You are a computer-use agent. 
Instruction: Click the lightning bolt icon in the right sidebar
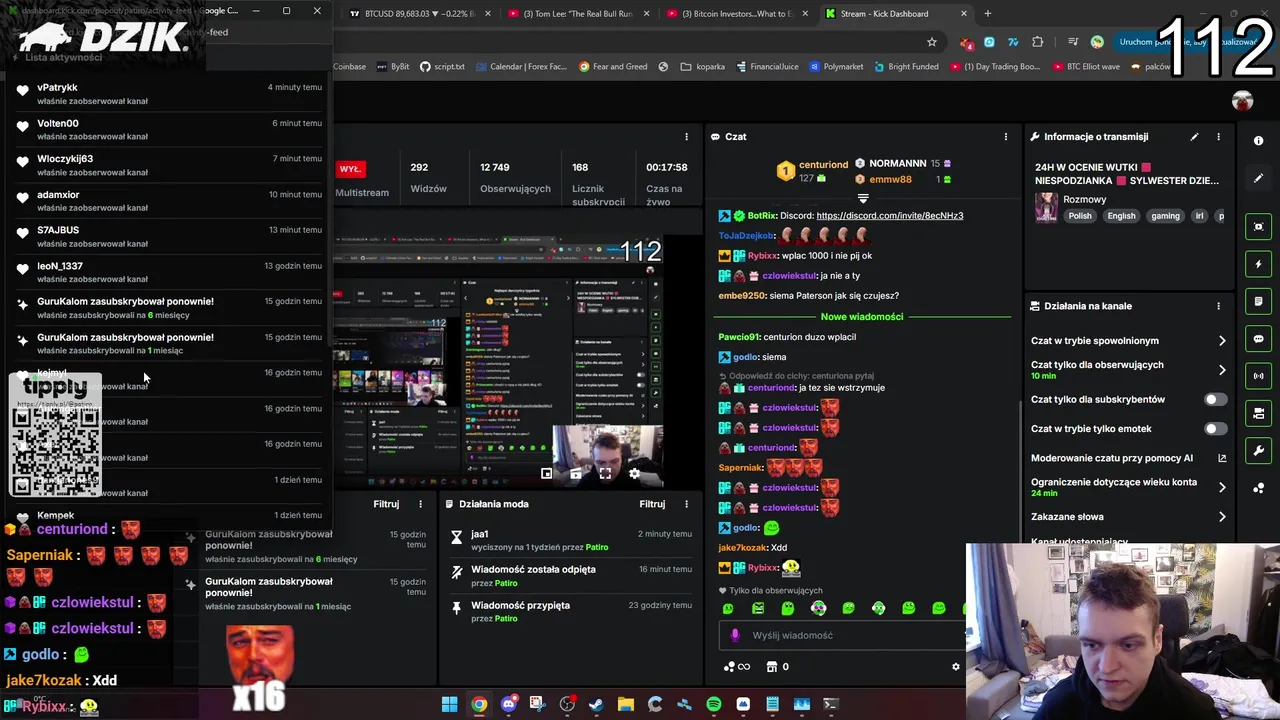pyautogui.click(x=1258, y=264)
